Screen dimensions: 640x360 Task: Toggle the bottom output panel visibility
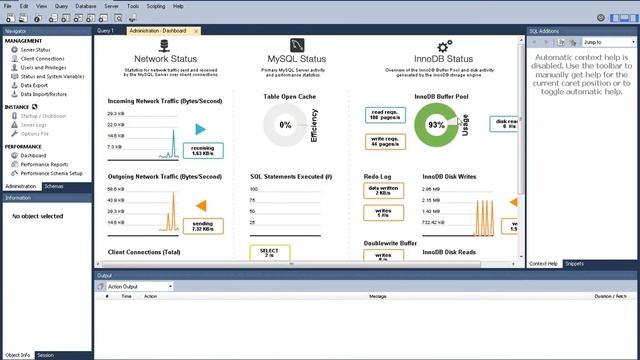(624, 18)
